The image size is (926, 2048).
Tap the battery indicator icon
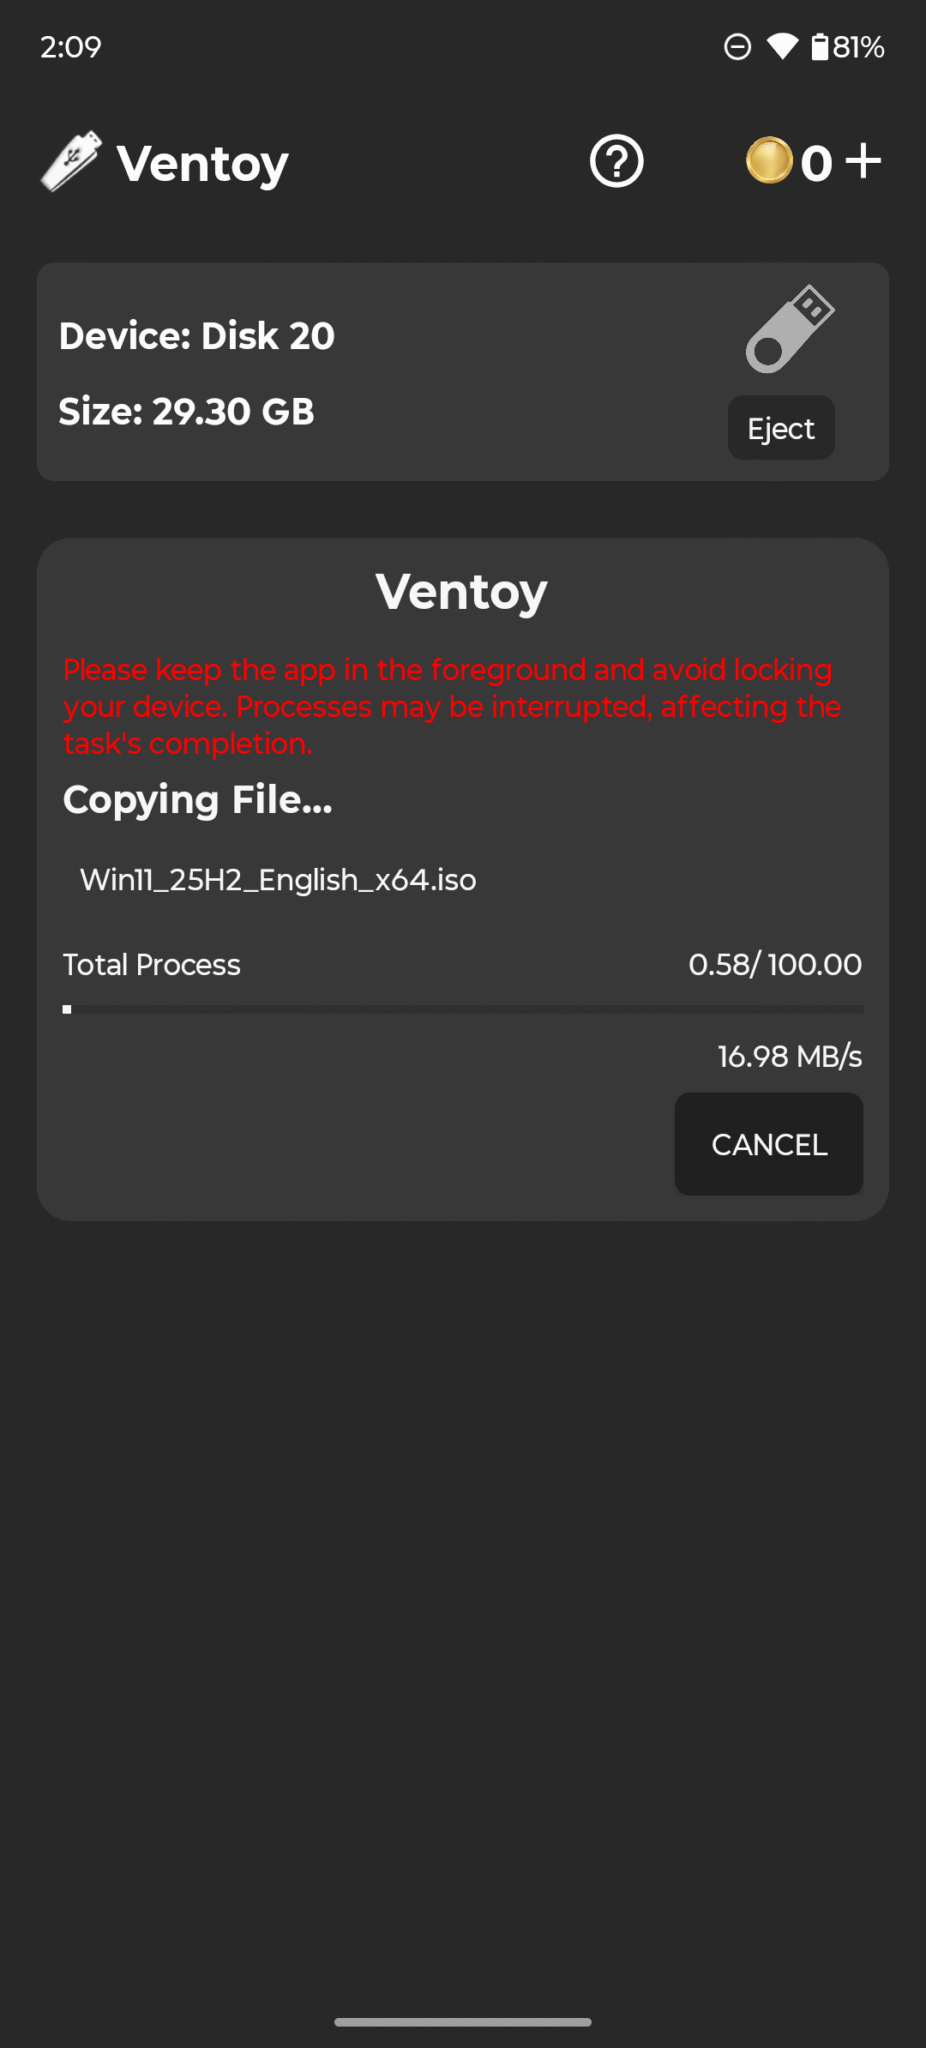click(x=822, y=46)
